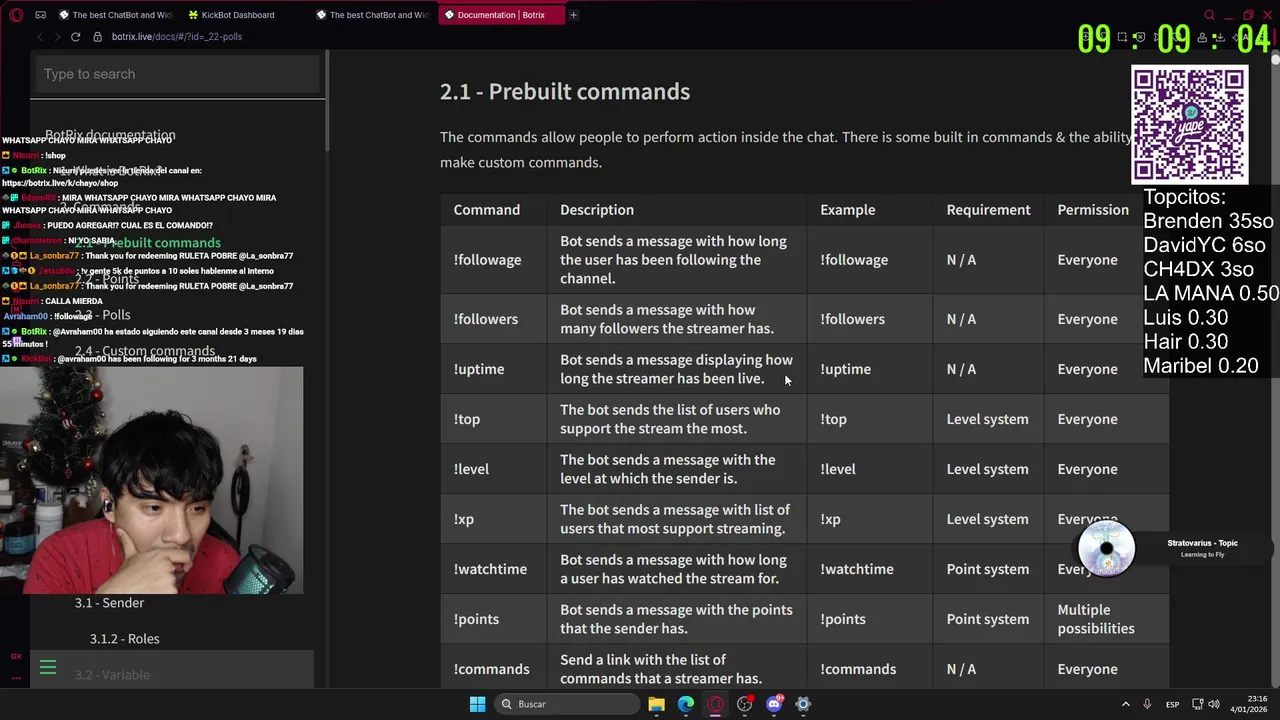This screenshot has width=1280, height=720.
Task: Click !followage in the Command column
Action: (487, 260)
